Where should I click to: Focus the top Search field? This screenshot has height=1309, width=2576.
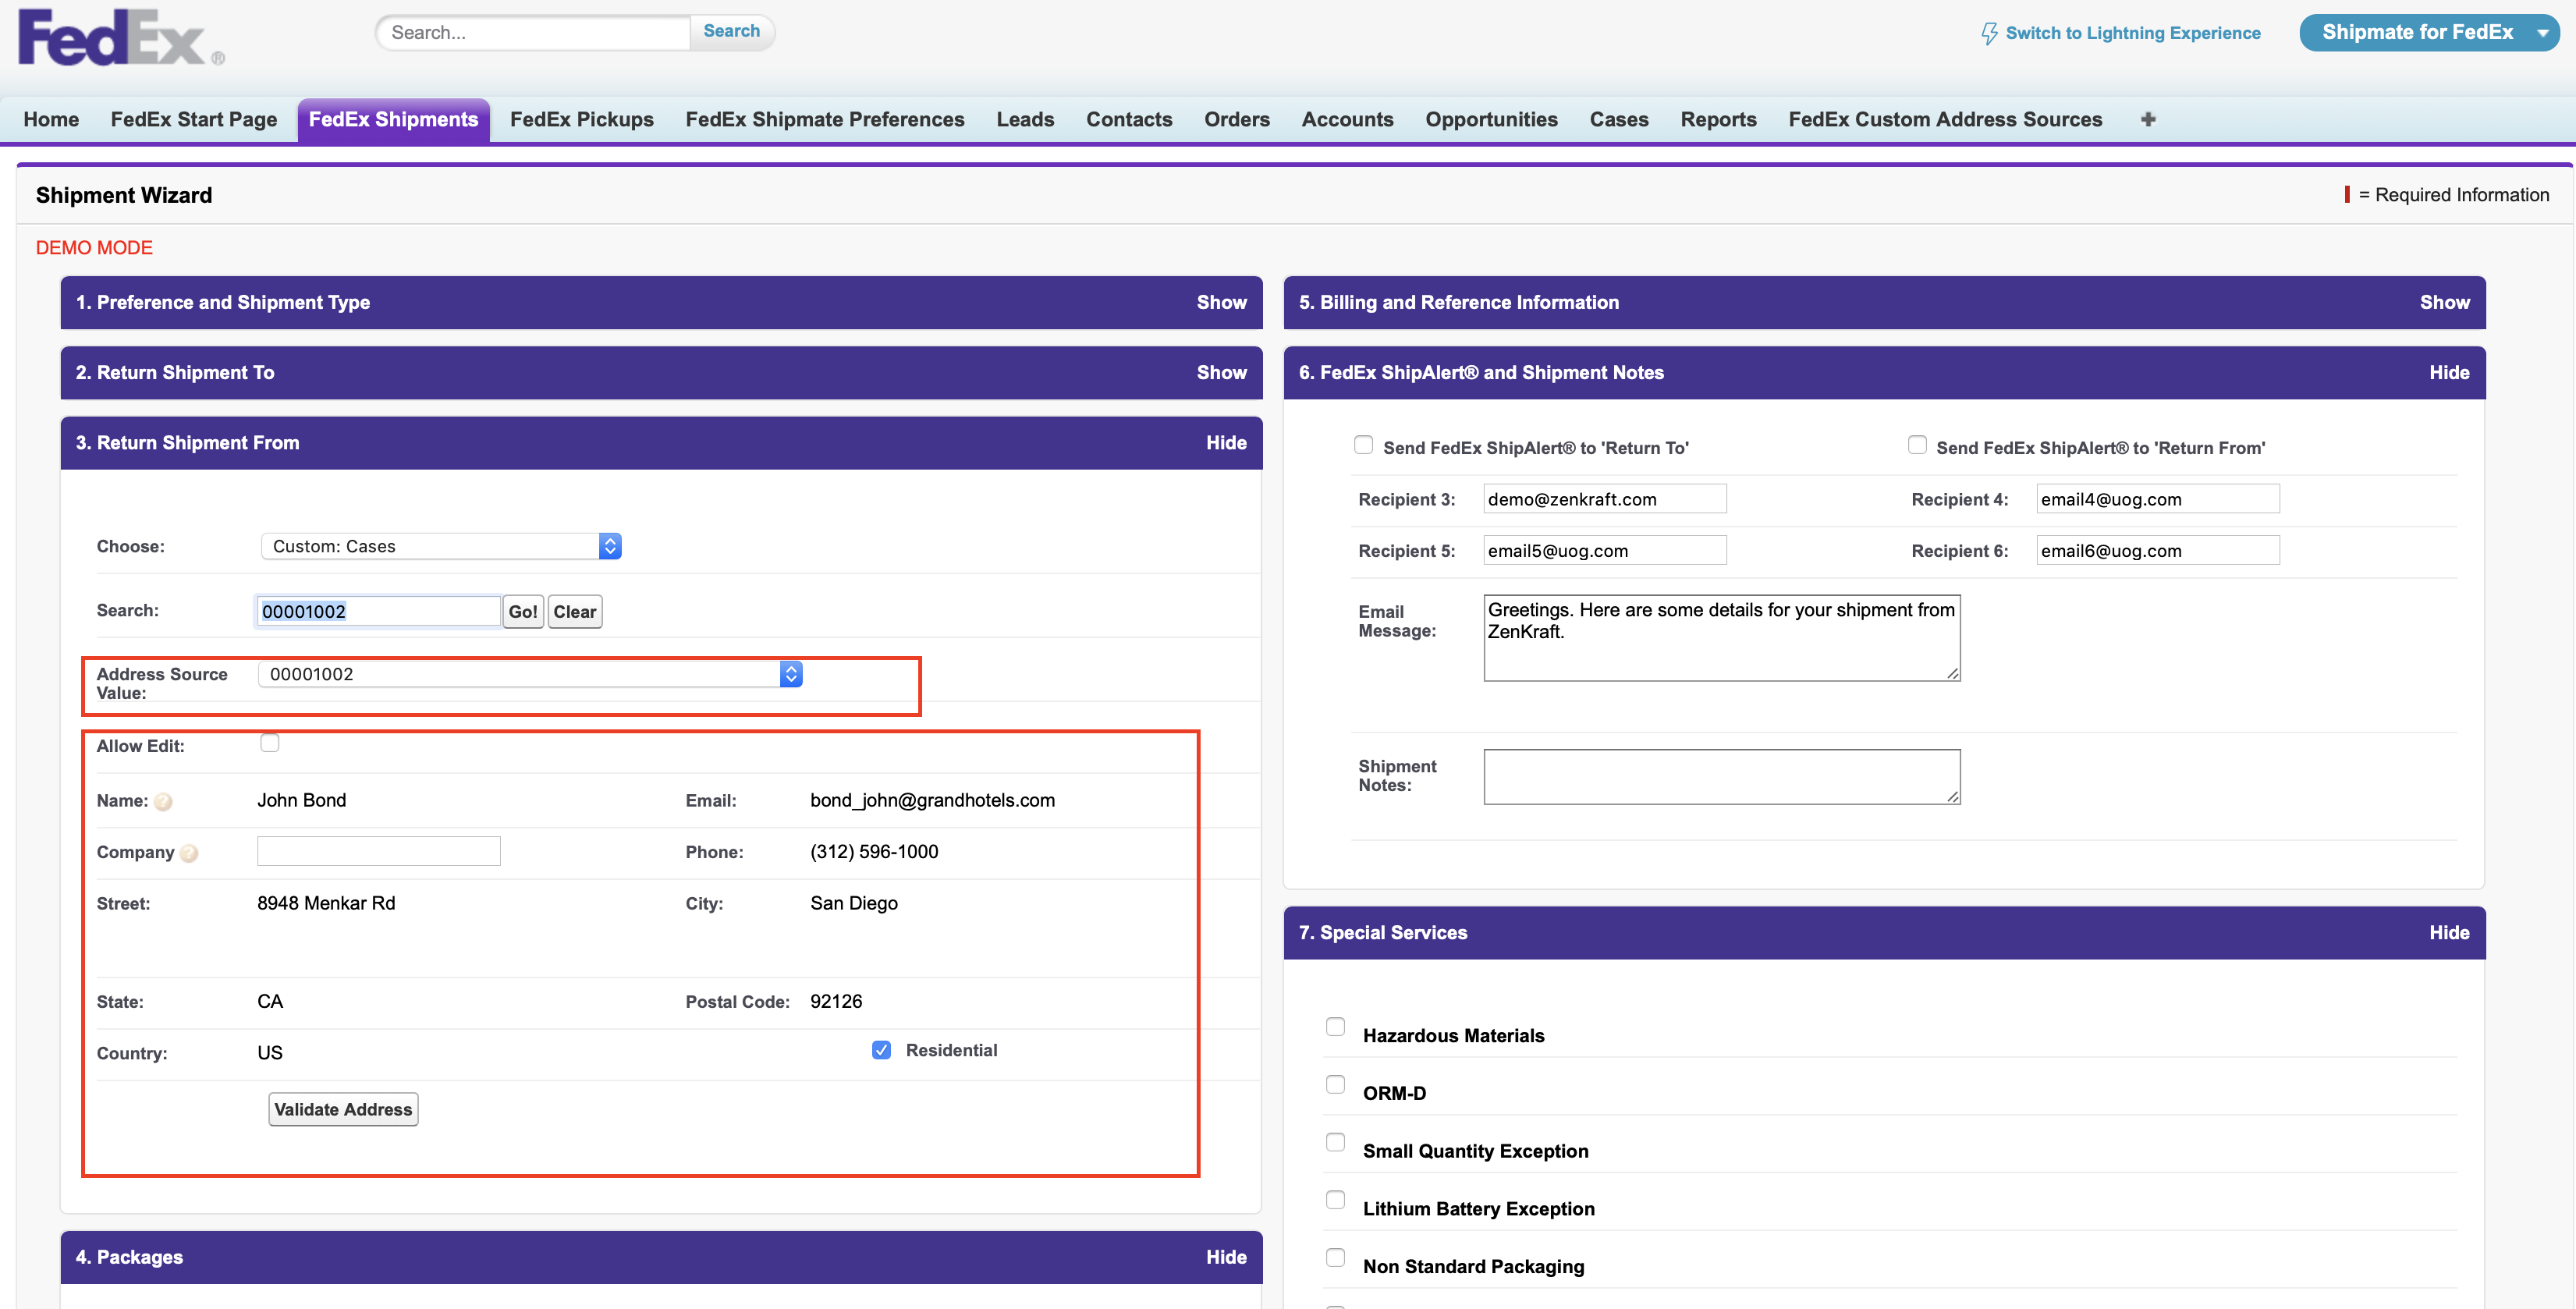point(534,32)
